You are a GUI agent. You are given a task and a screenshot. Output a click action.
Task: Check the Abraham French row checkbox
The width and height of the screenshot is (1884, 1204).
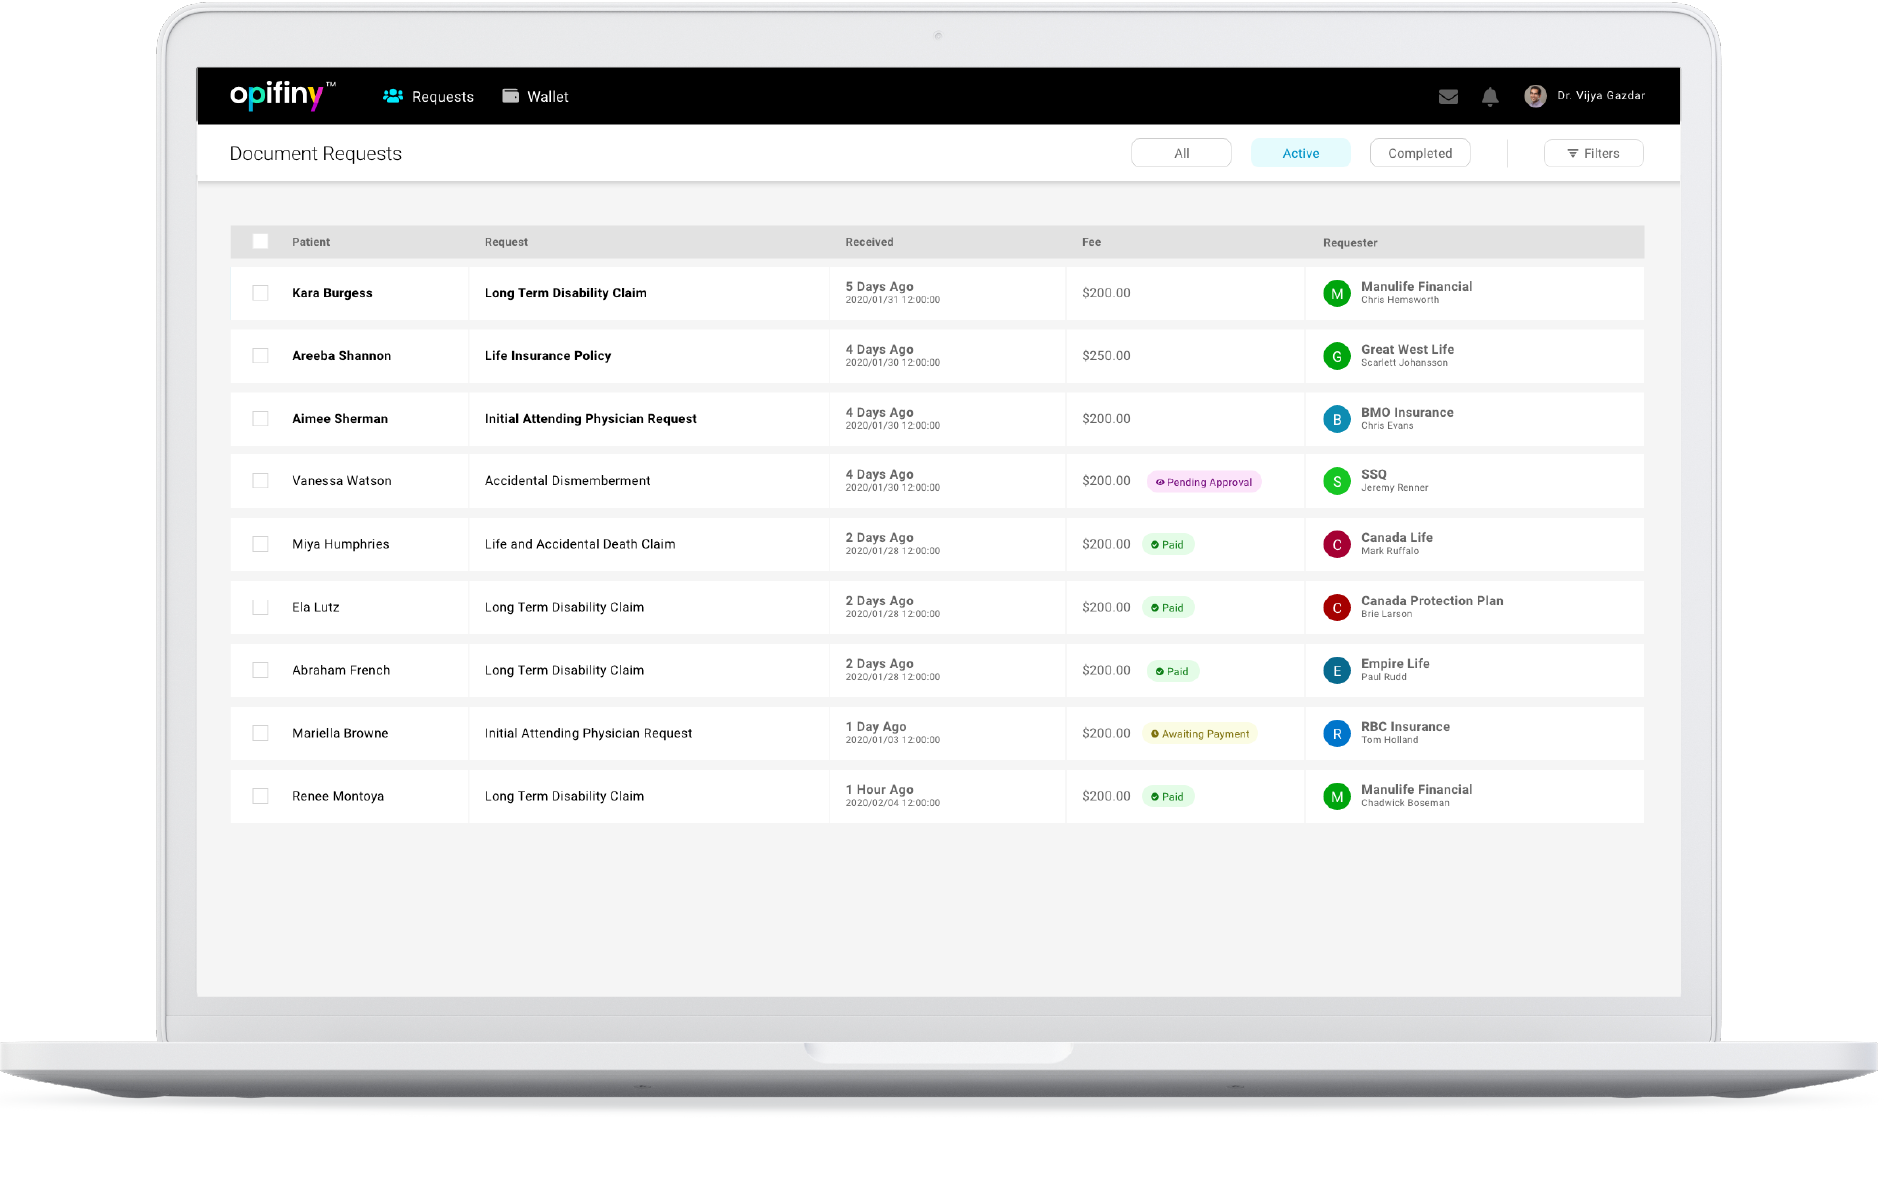(260, 670)
